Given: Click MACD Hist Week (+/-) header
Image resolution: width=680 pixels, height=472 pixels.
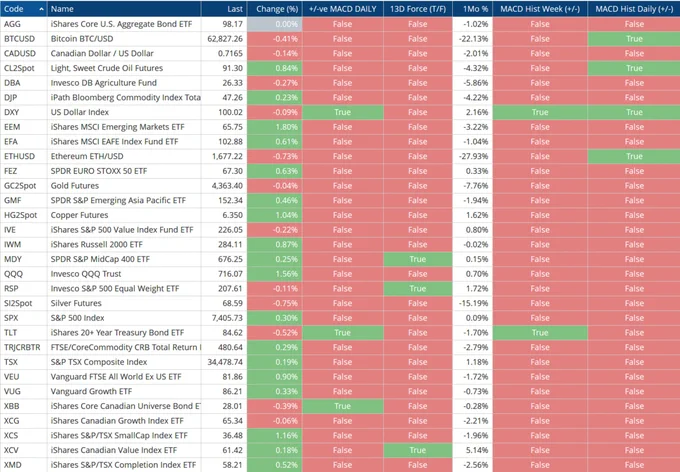Looking at the screenshot, I should [540, 9].
